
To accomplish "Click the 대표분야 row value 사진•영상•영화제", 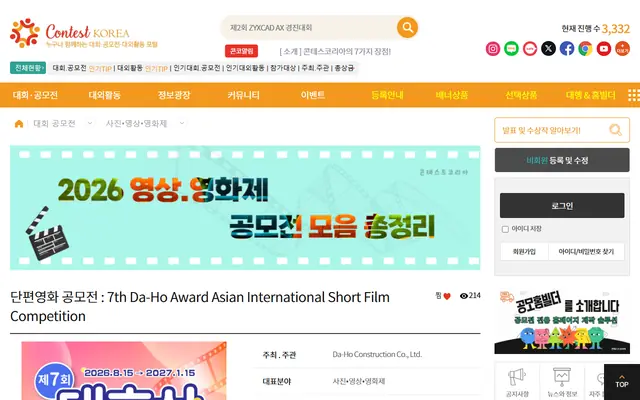I will click(x=359, y=381).
